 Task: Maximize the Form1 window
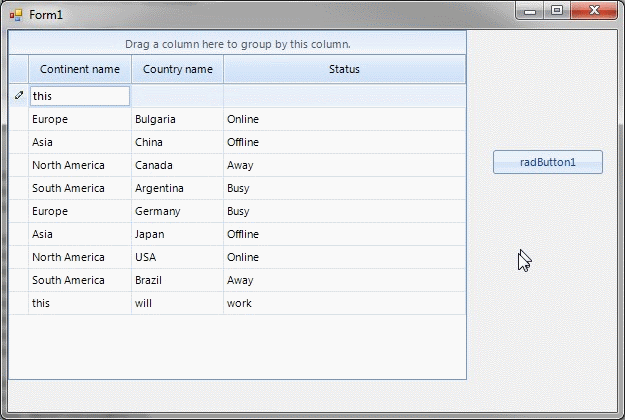click(x=557, y=11)
